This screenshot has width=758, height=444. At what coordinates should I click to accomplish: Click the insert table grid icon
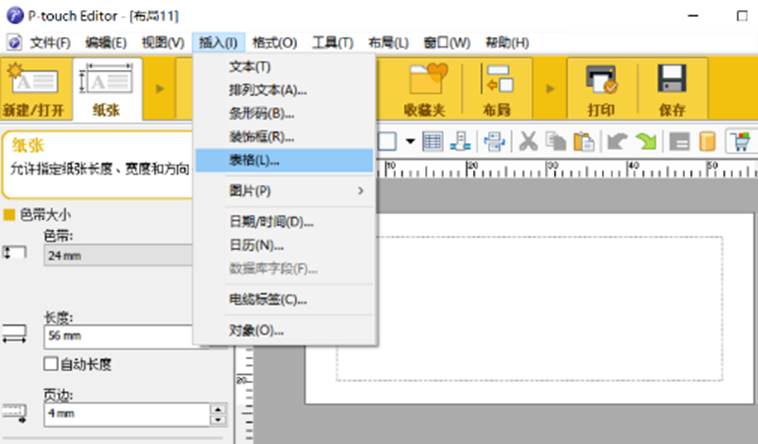(432, 142)
